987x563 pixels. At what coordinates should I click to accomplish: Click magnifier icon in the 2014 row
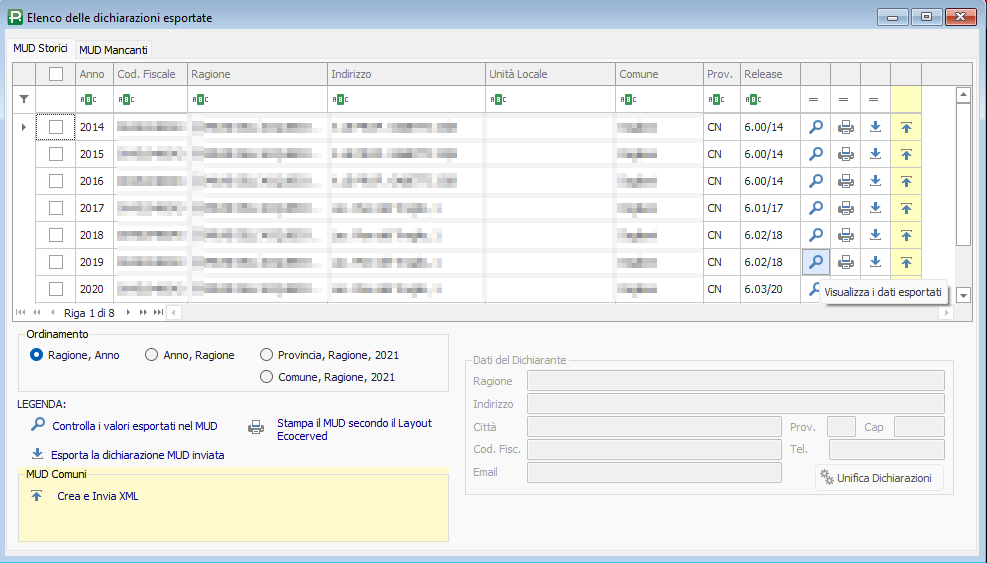(816, 127)
